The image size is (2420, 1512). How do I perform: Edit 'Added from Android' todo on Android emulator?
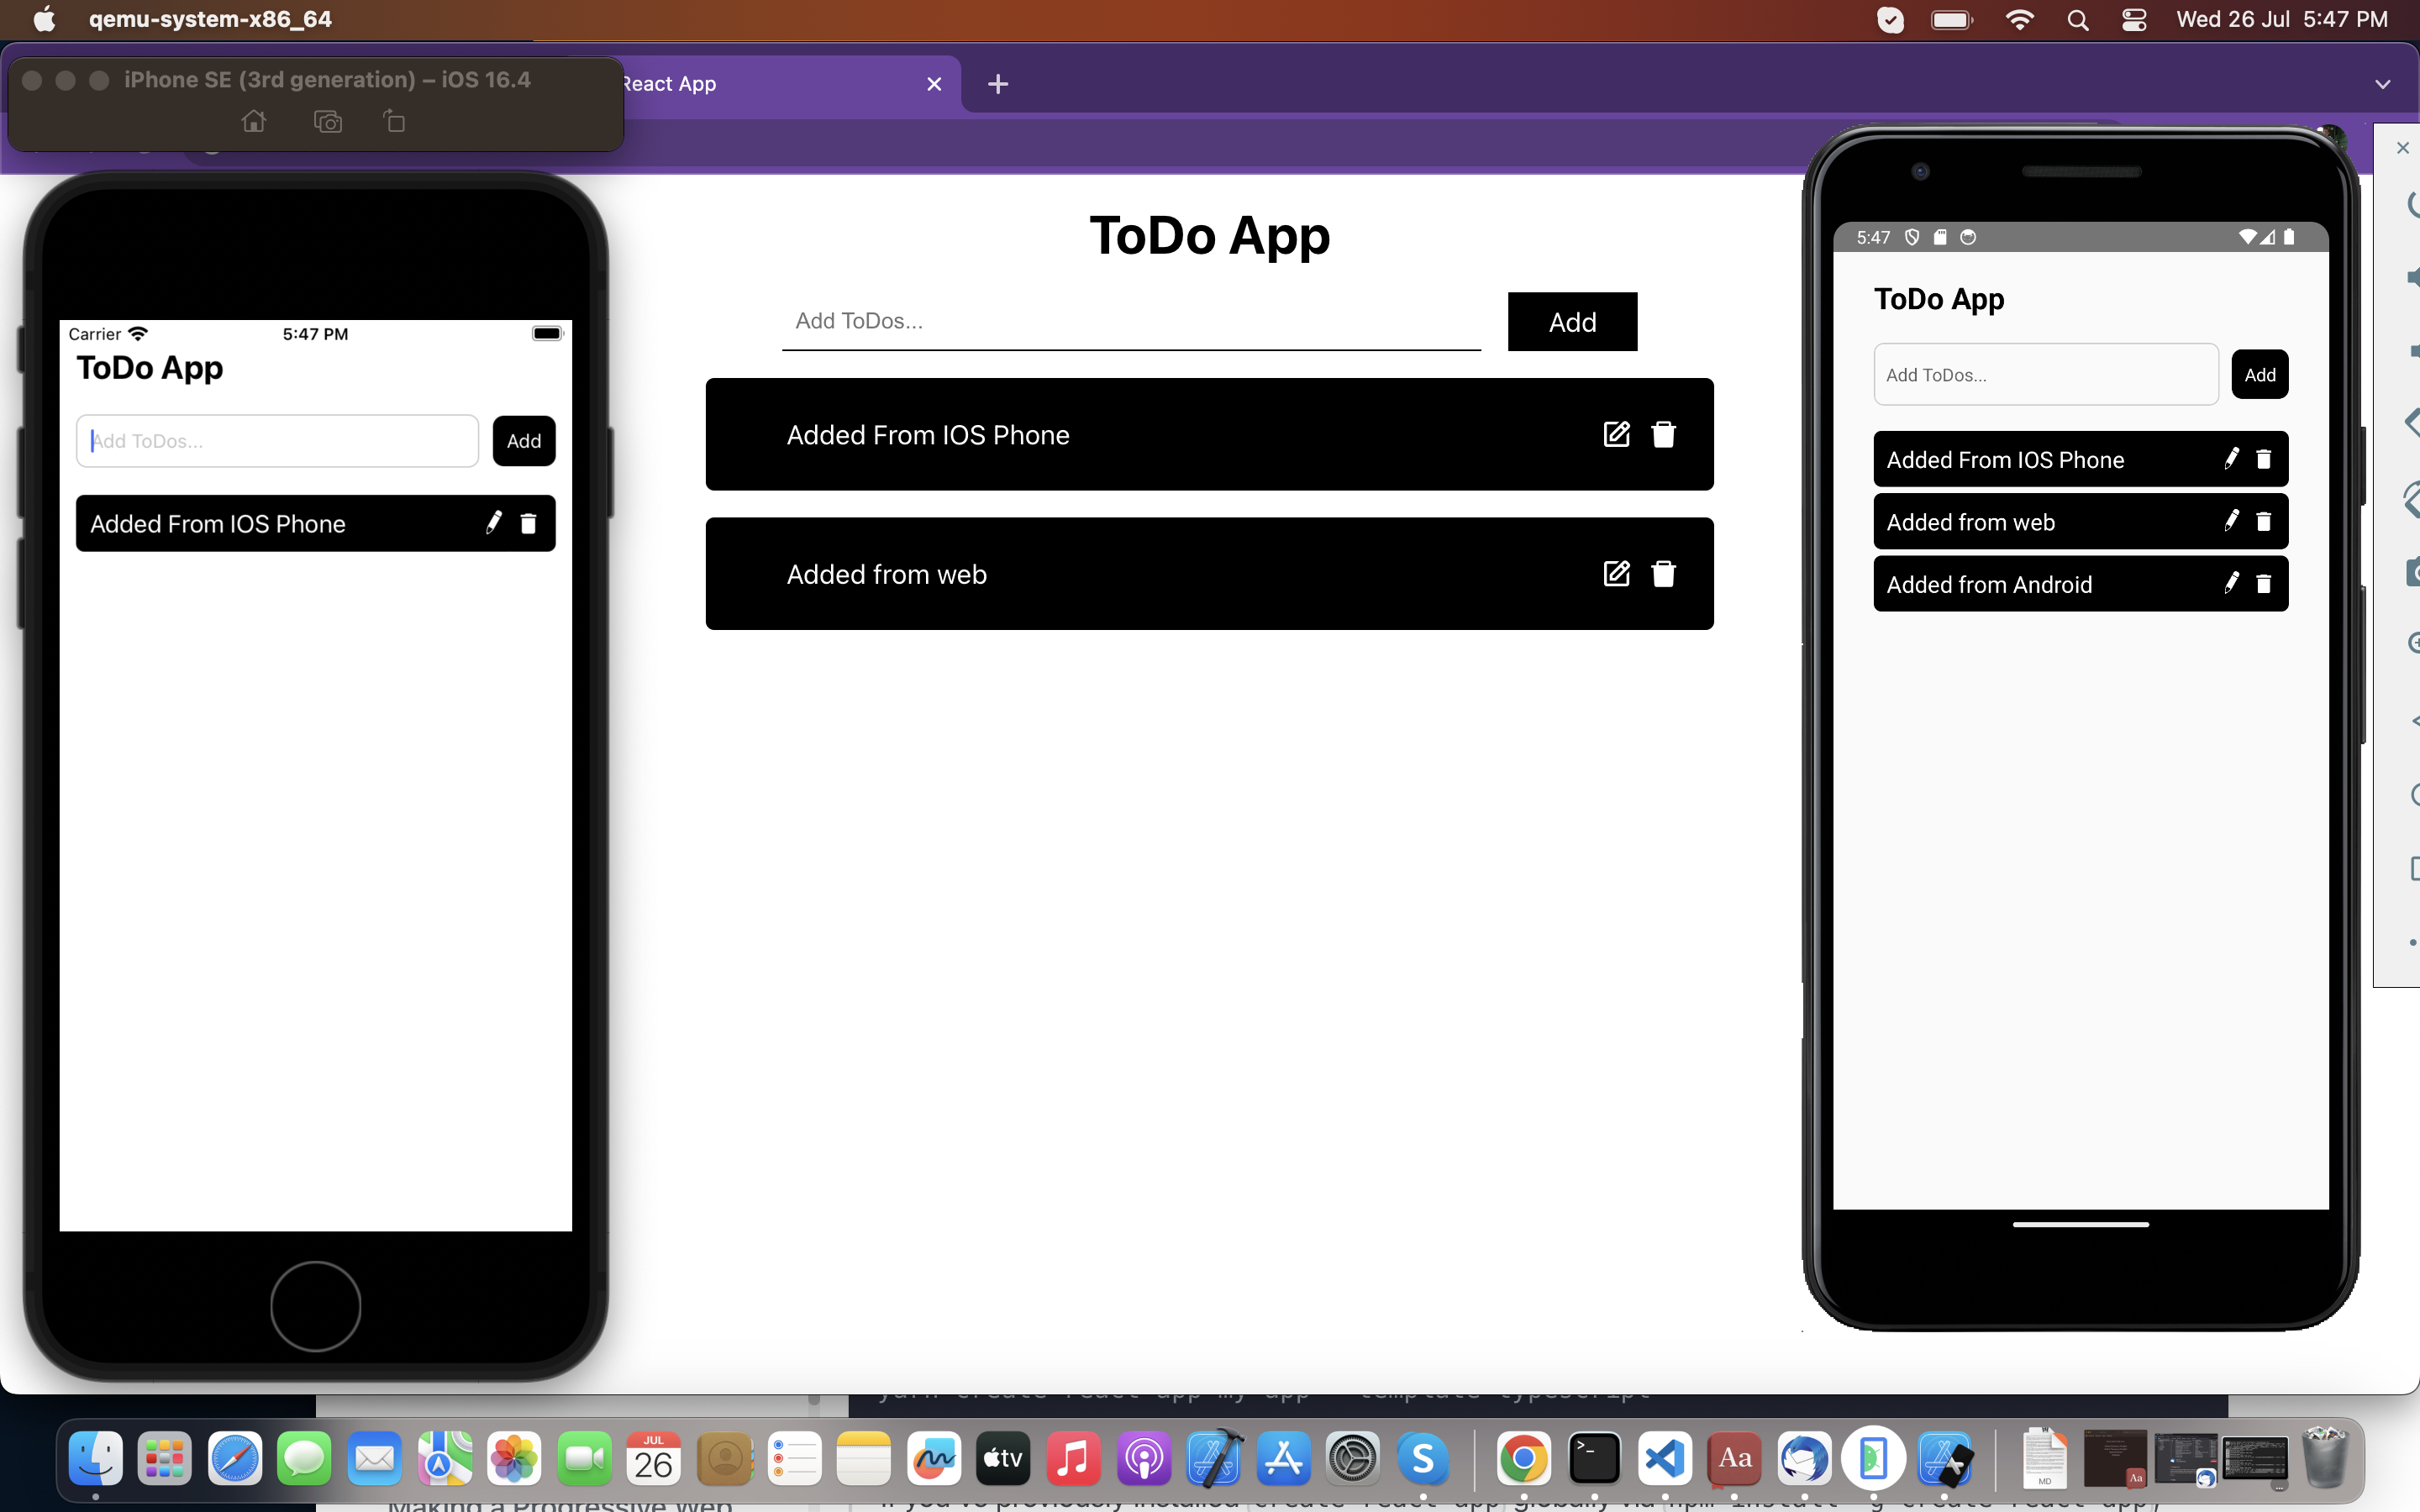coord(2231,584)
